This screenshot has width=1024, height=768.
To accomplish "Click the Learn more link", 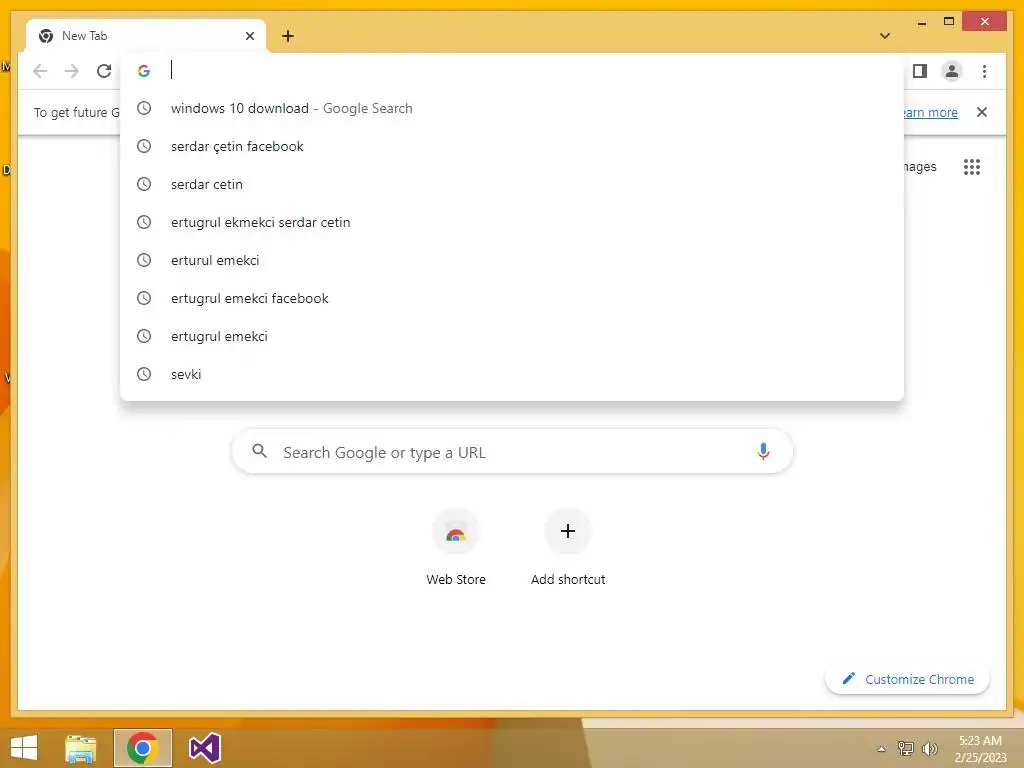I will (x=931, y=112).
